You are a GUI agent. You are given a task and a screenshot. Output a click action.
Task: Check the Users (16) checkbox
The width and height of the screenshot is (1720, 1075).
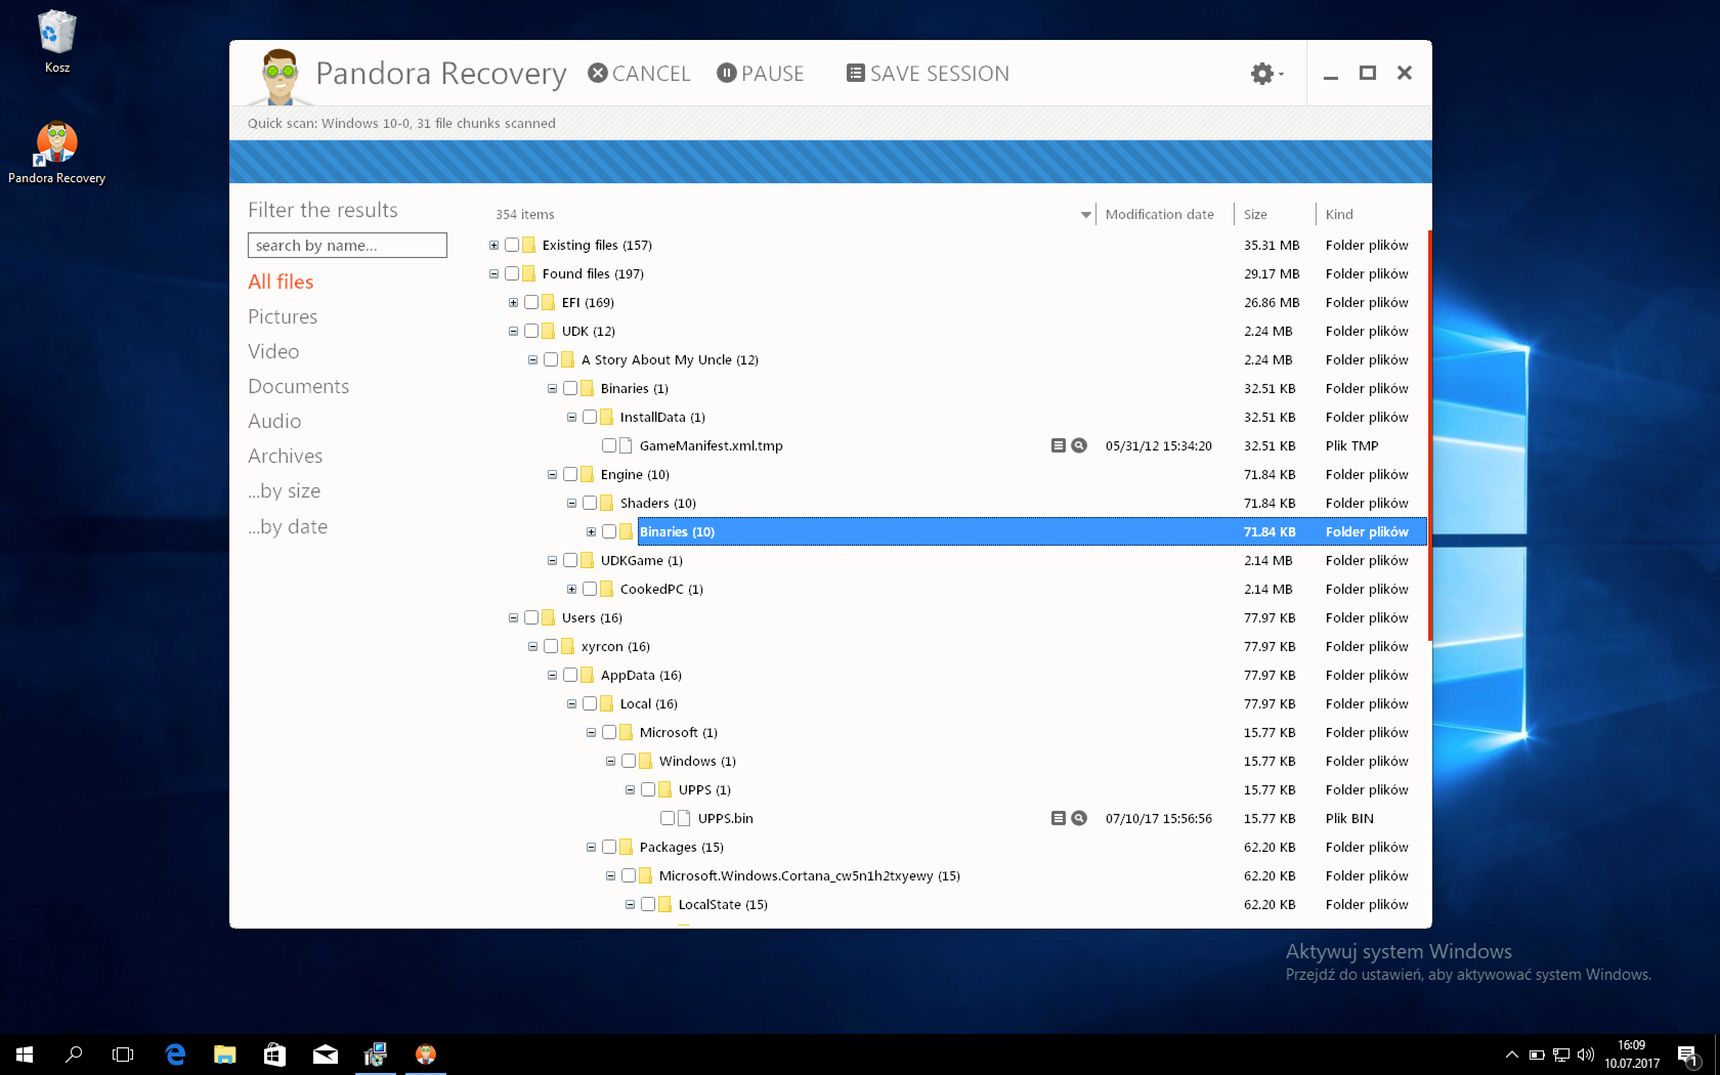(531, 618)
